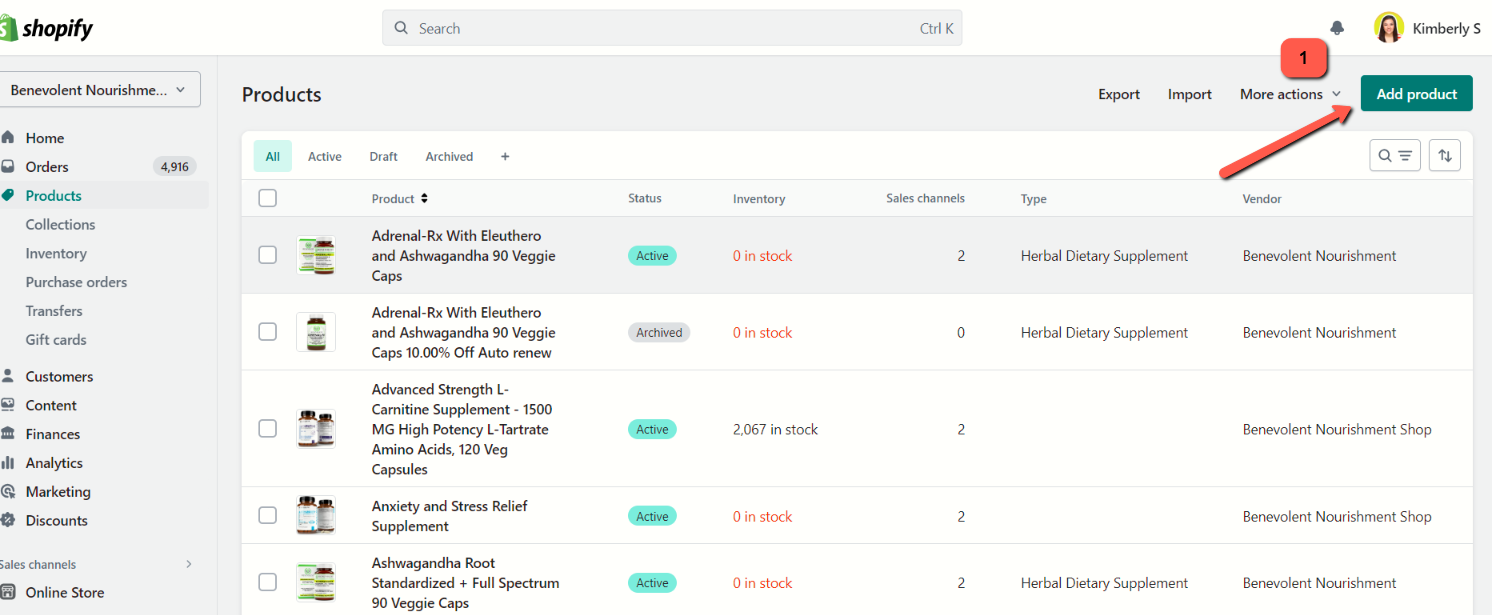Click the Add product button
The height and width of the screenshot is (615, 1492).
click(1416, 93)
